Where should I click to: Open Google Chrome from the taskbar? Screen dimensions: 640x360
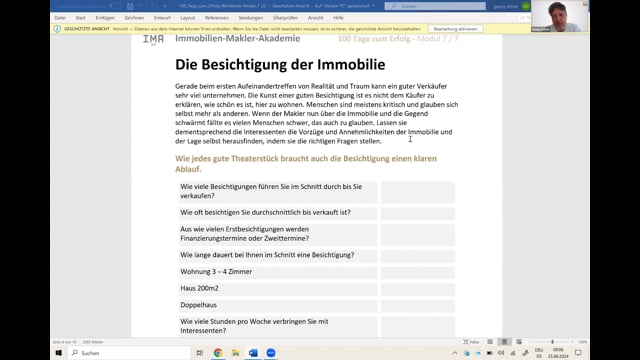click(218, 353)
